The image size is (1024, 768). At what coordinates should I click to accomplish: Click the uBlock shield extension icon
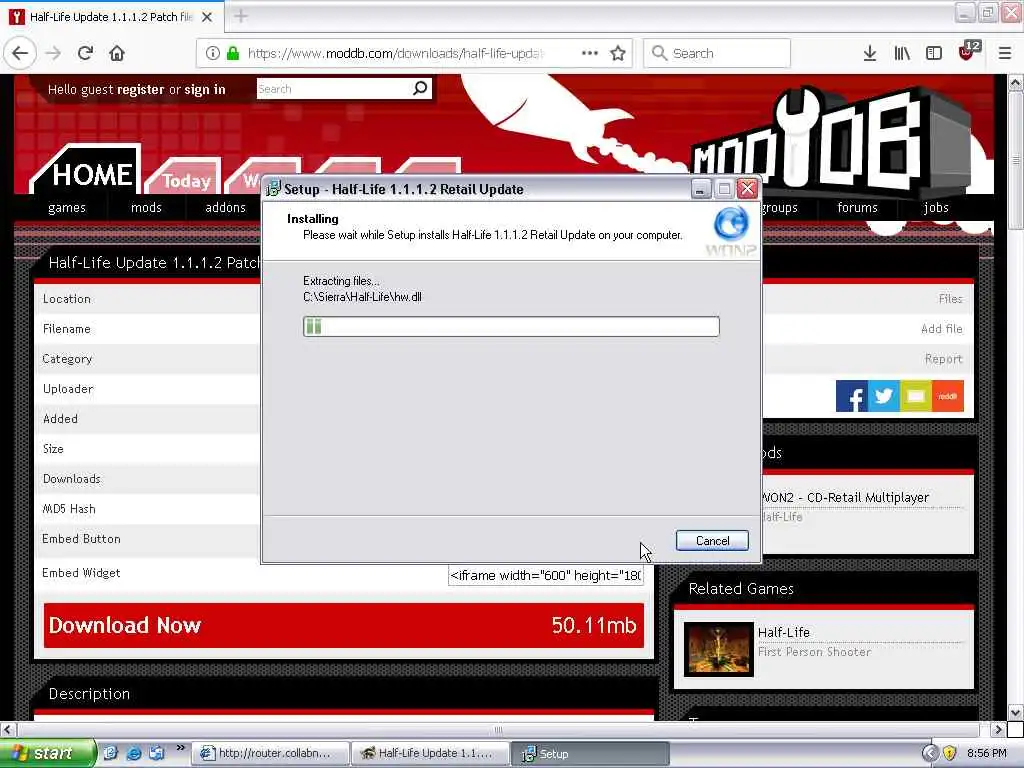(967, 52)
